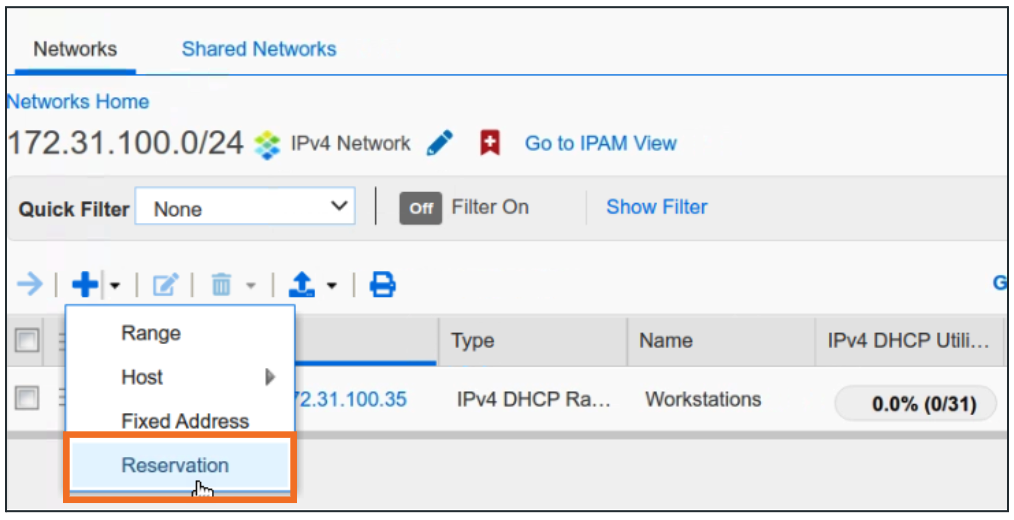This screenshot has height=520, width=1014.
Task: Click the grayed edit icon in toolbar
Action: pyautogui.click(x=164, y=286)
